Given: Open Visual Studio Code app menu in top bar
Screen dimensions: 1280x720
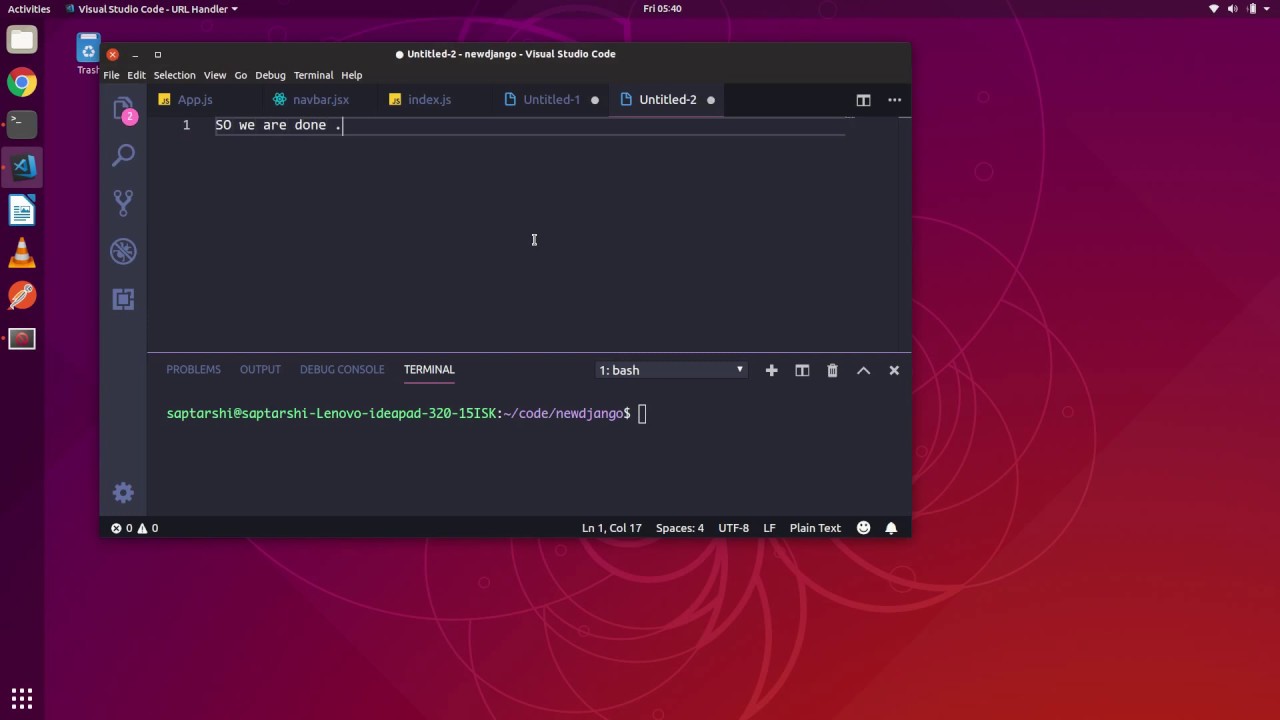Looking at the screenshot, I should [x=152, y=9].
